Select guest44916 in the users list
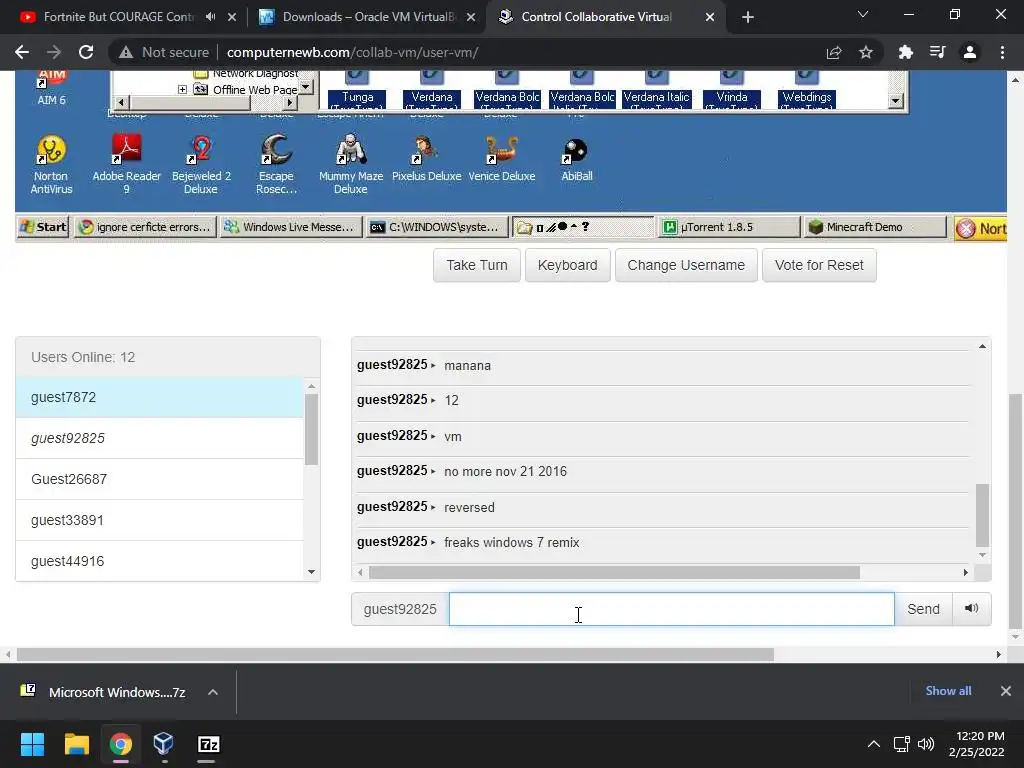The width and height of the screenshot is (1024, 768). click(x=159, y=561)
